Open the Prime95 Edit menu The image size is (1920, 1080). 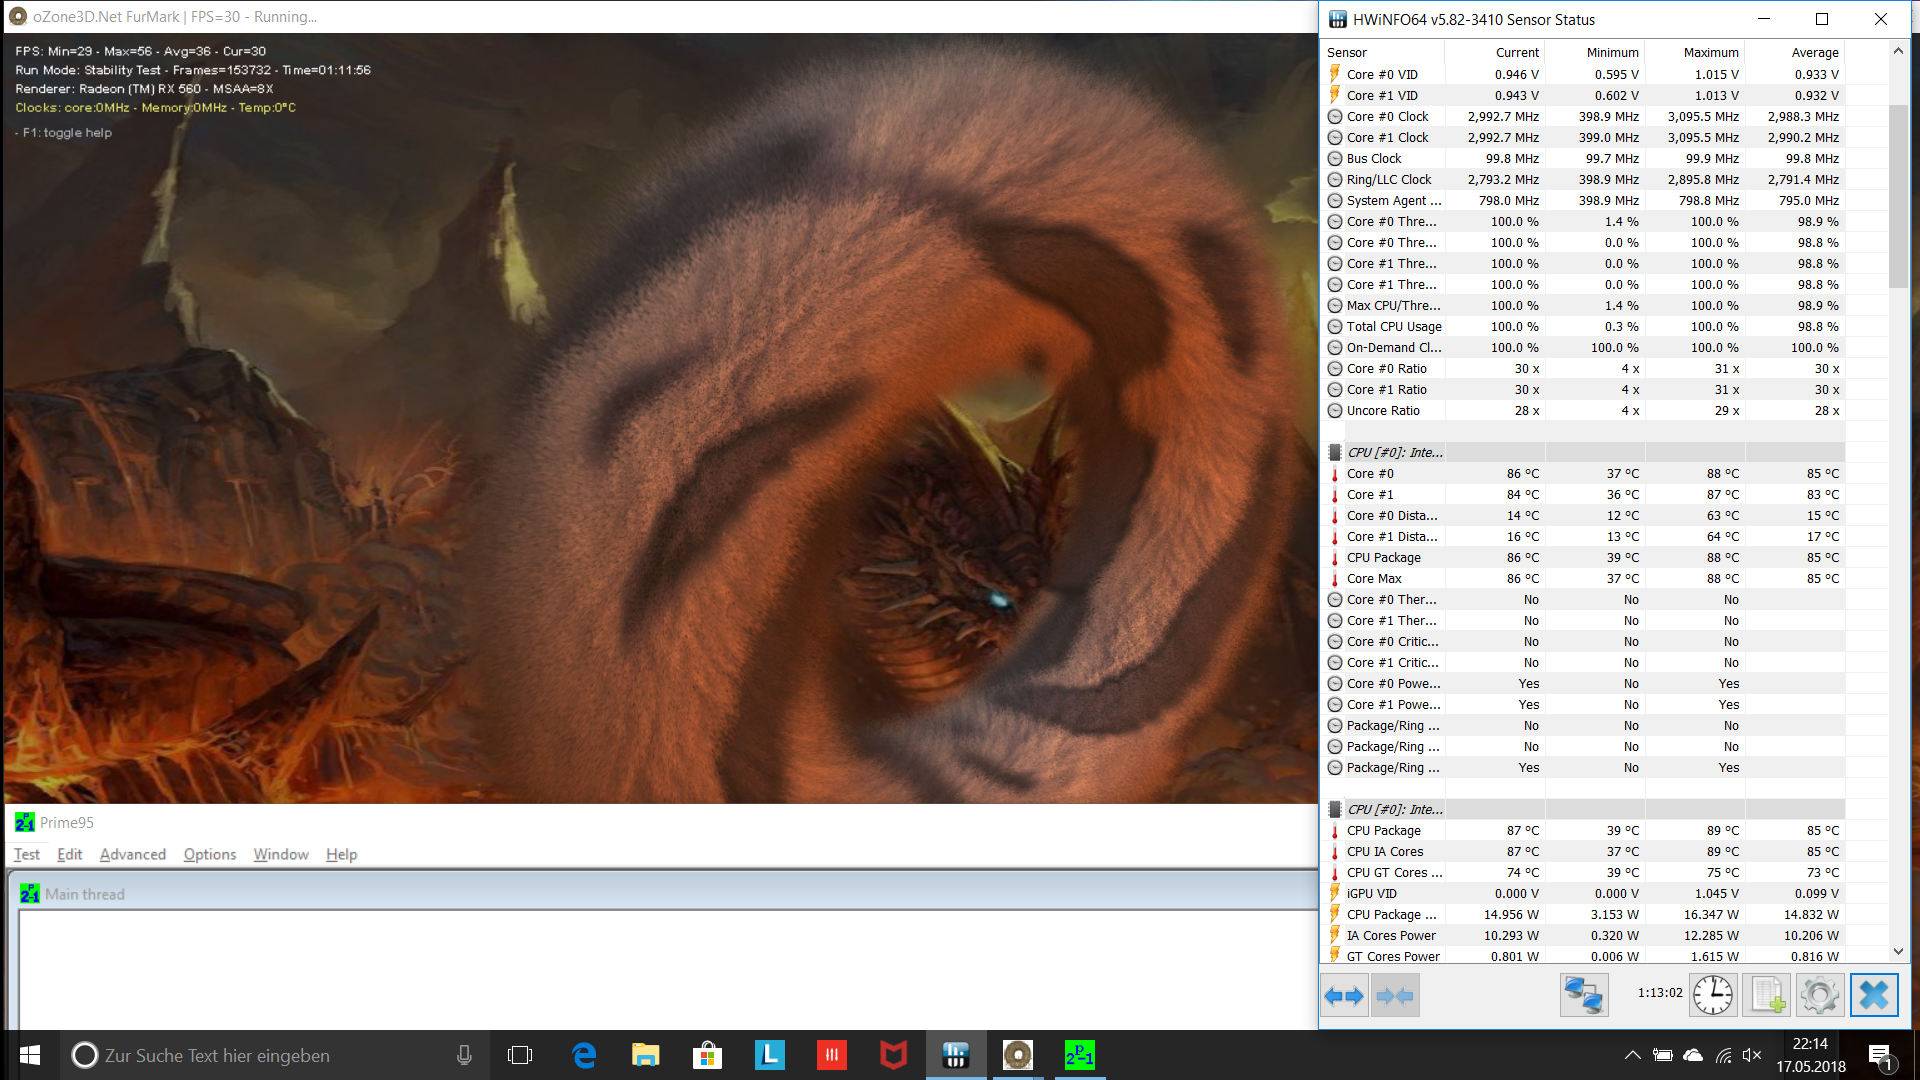point(69,854)
